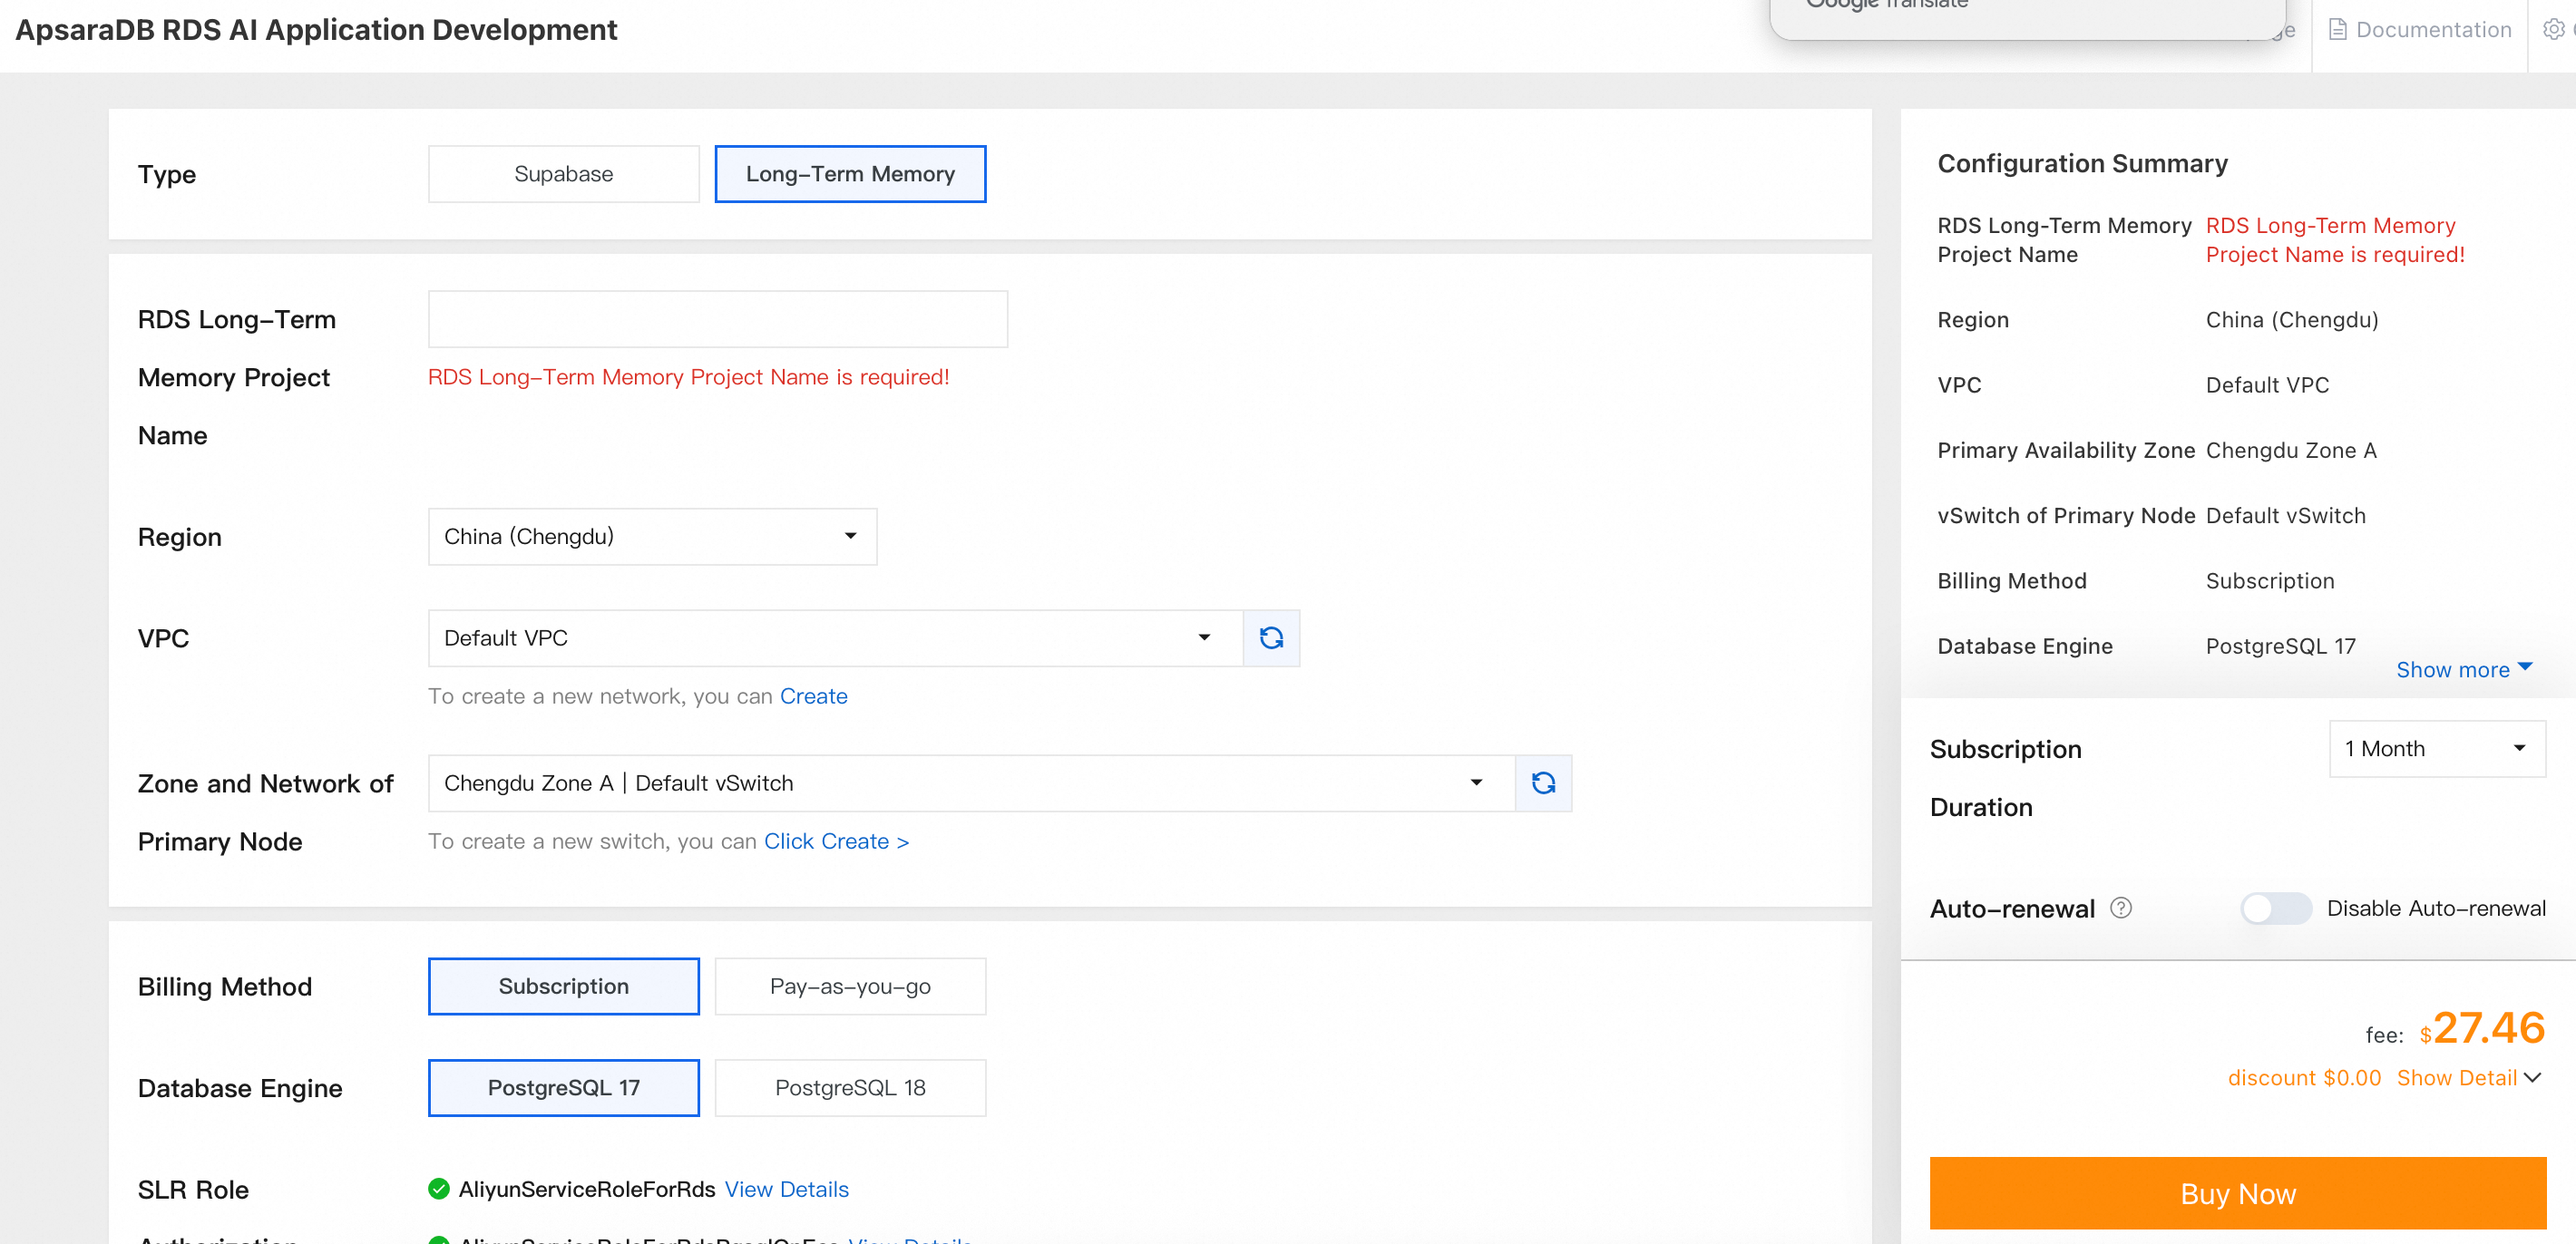Click the ApsaraDB RDS AI Application Development title
Screen dimensions: 2576x1244
pyautogui.click(x=316, y=30)
